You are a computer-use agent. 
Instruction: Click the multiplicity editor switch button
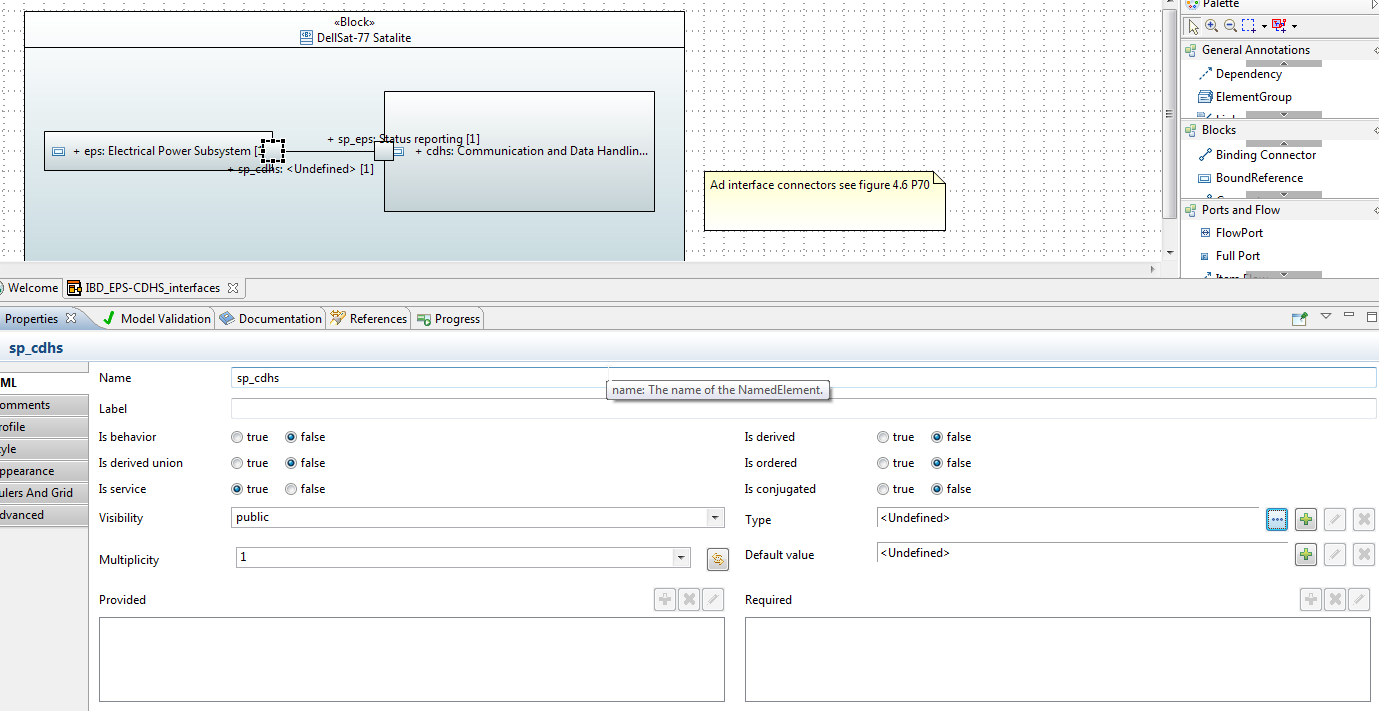[717, 560]
